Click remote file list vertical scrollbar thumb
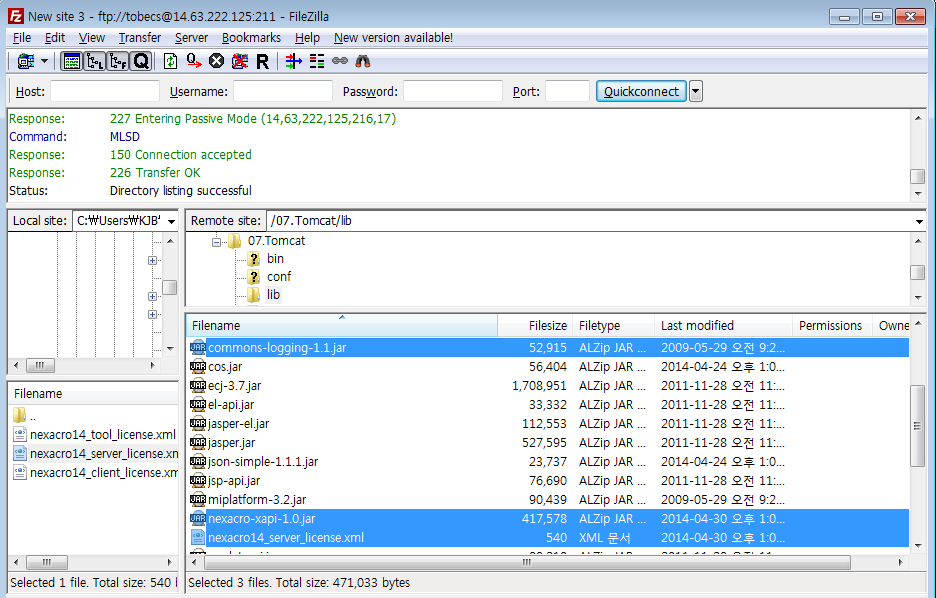The image size is (936, 598). 917,426
